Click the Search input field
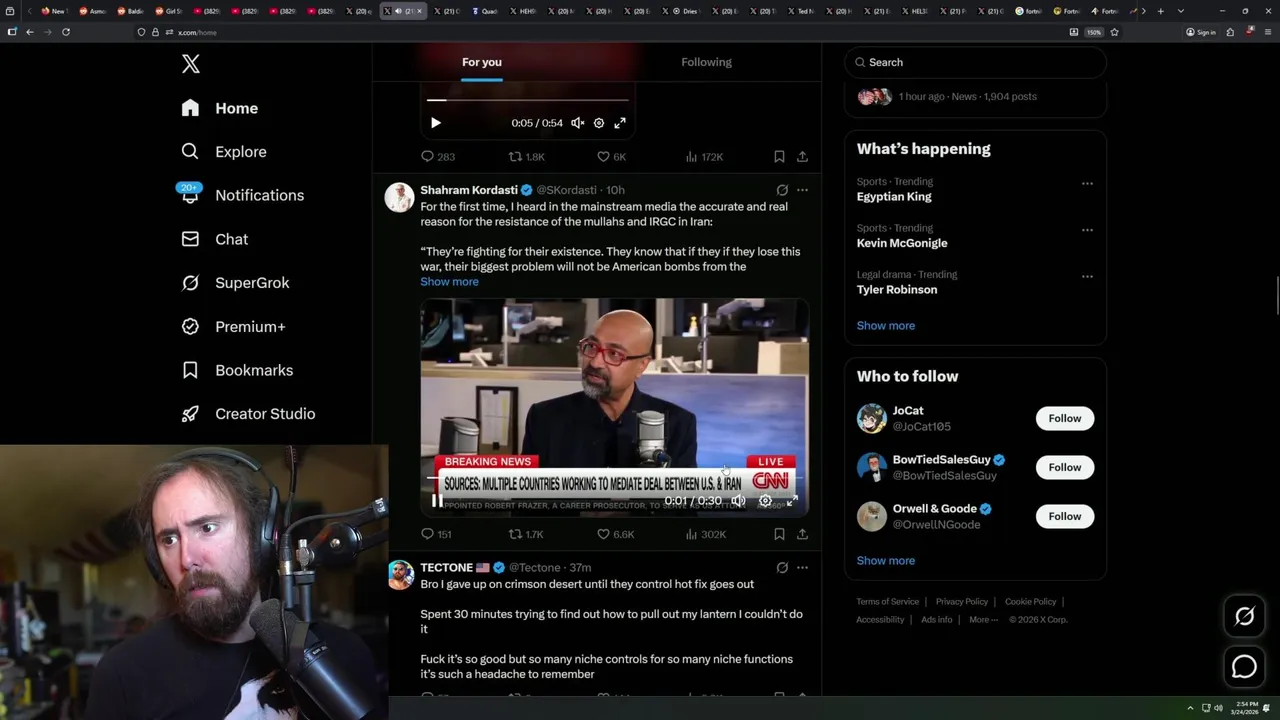Viewport: 1280px width, 720px height. point(975,62)
